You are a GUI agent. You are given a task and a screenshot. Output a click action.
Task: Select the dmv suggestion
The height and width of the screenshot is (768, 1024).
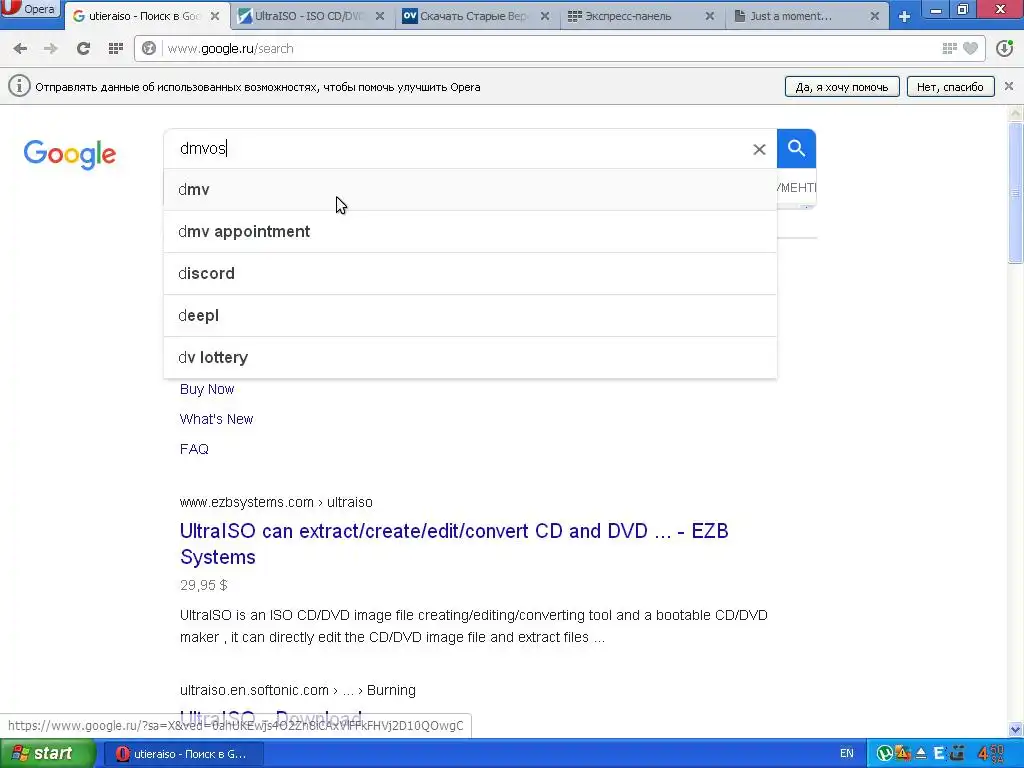click(x=470, y=189)
